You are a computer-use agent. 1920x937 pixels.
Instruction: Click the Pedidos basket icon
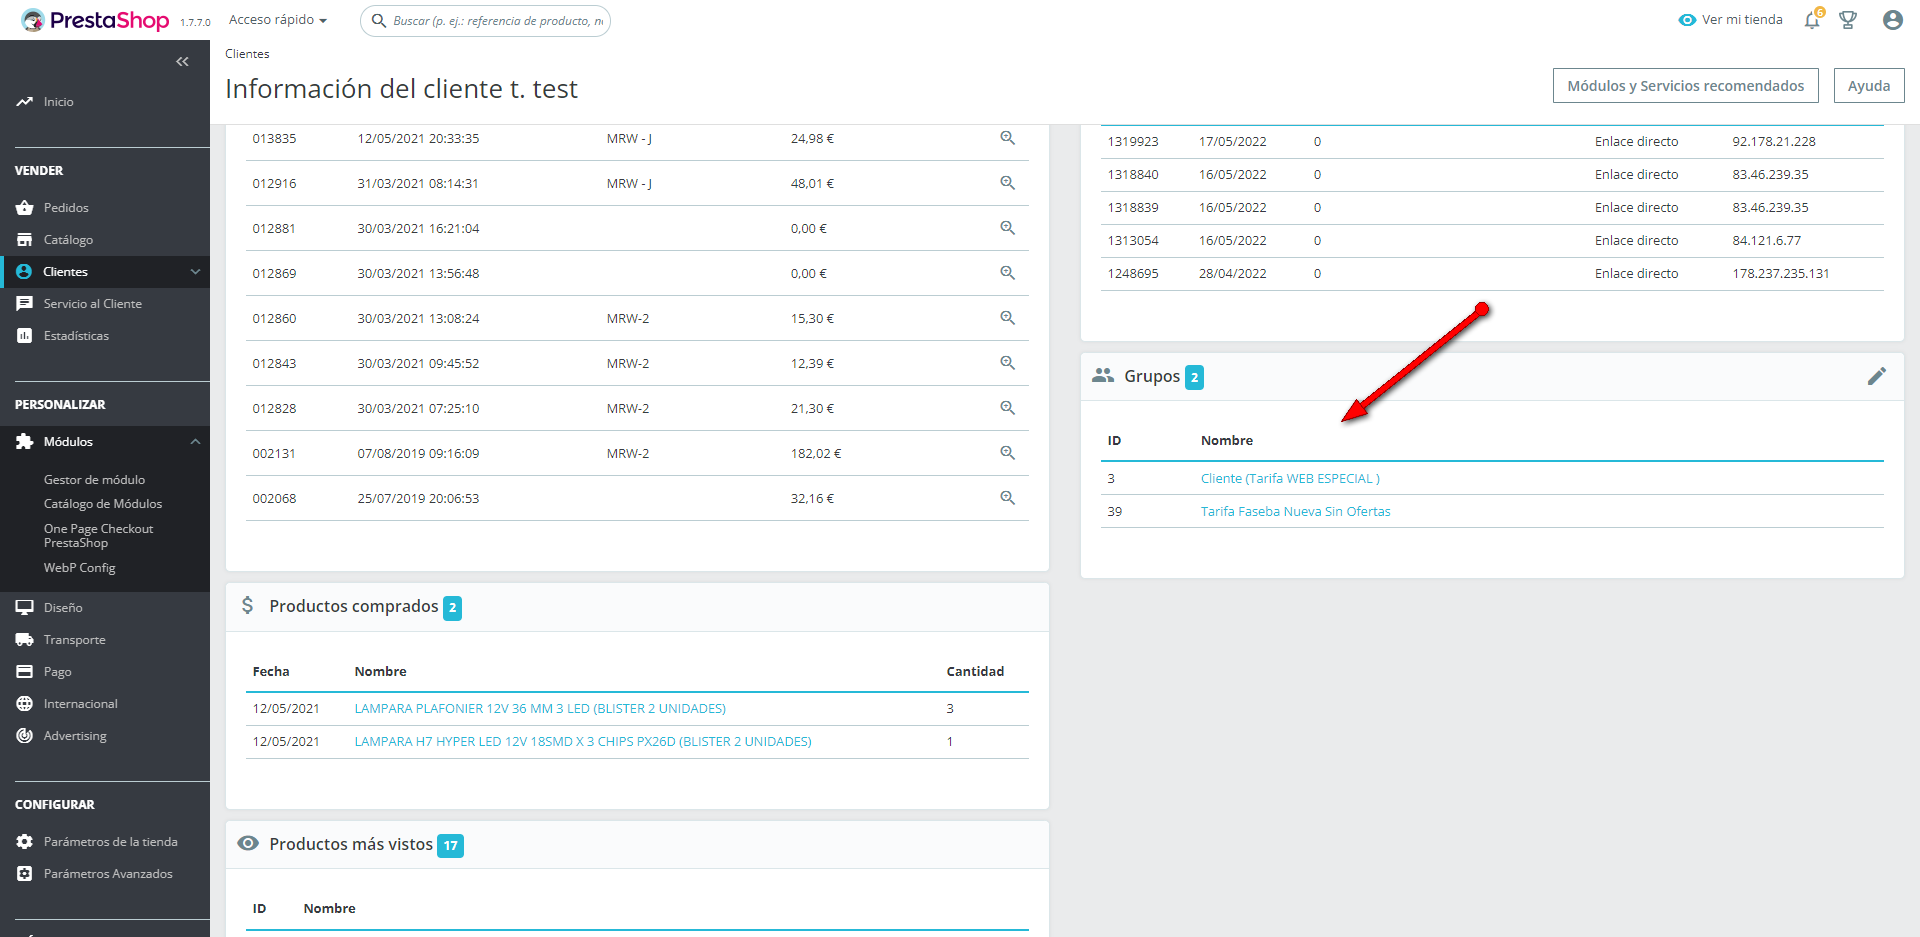25,207
